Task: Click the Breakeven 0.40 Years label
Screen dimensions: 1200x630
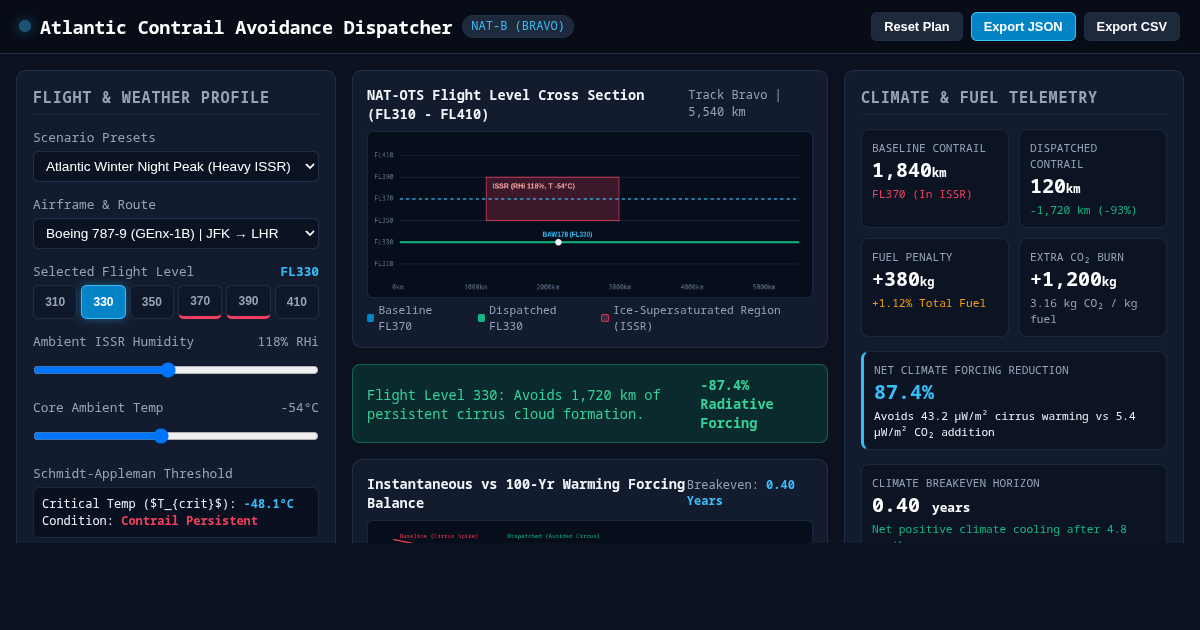Action: click(x=741, y=493)
